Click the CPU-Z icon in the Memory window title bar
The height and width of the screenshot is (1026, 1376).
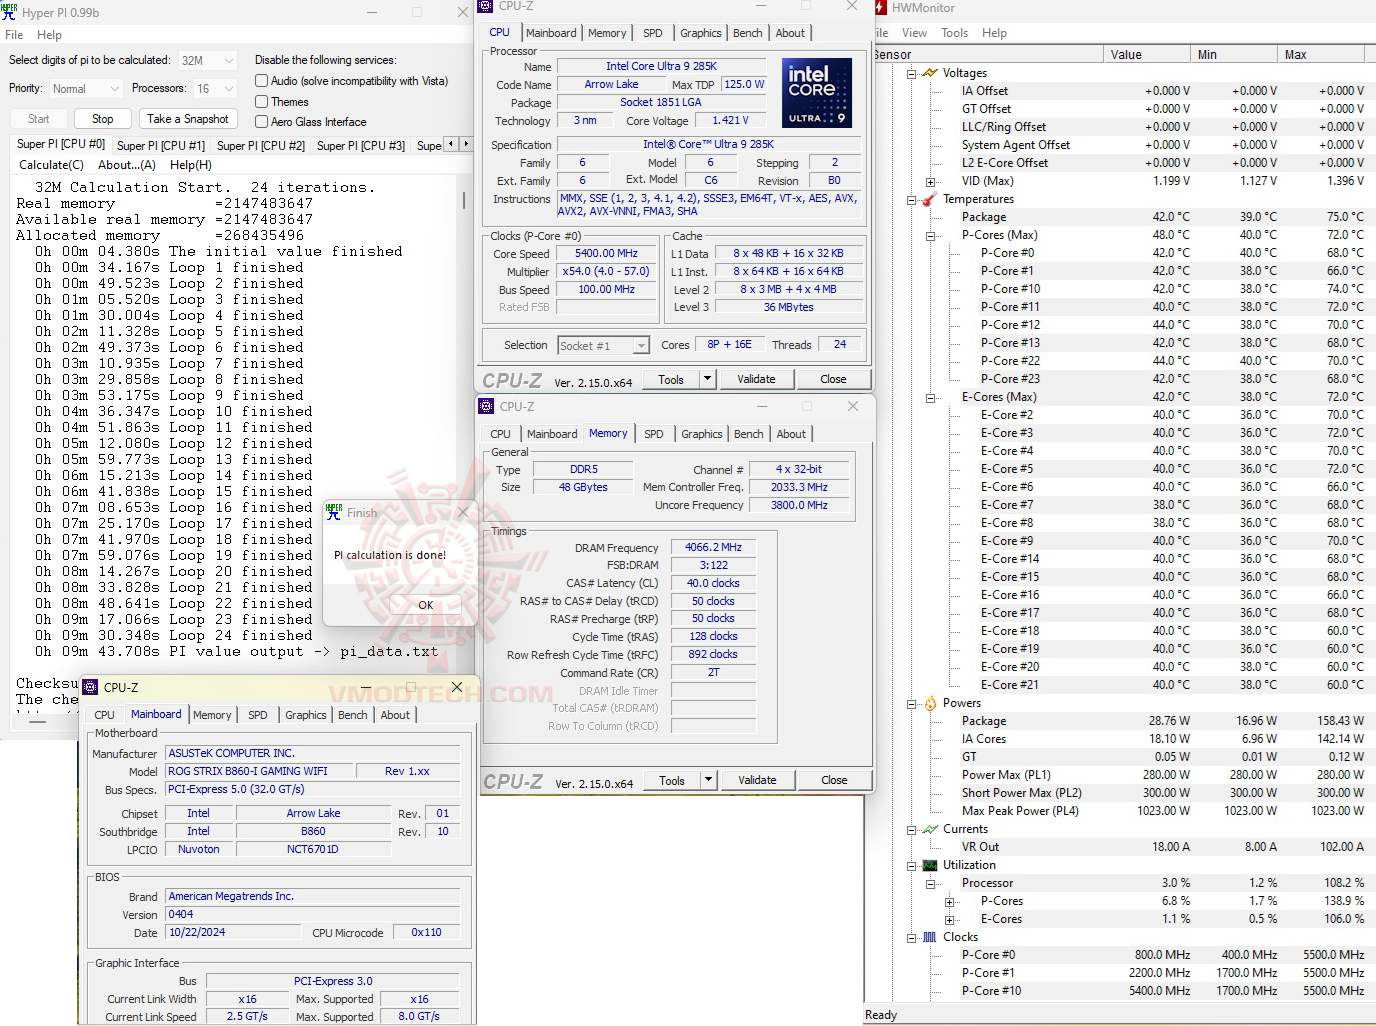pos(487,406)
